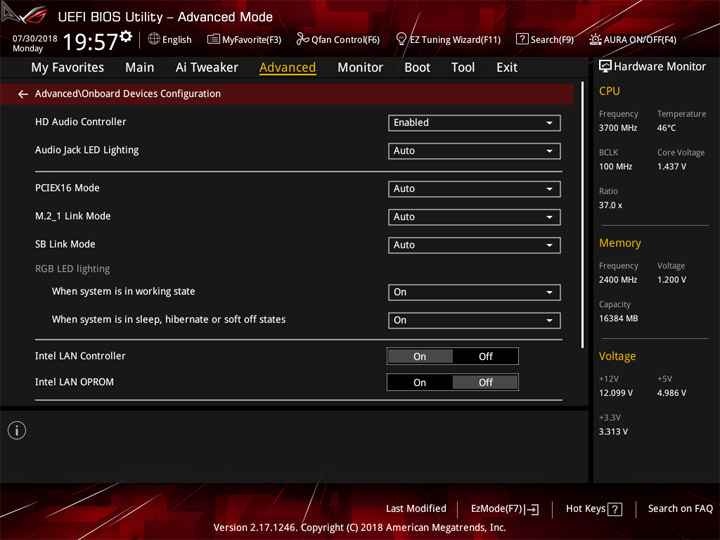Image resolution: width=720 pixels, height=540 pixels.
Task: Open the SB Link Mode dropdown
Action: coord(474,245)
